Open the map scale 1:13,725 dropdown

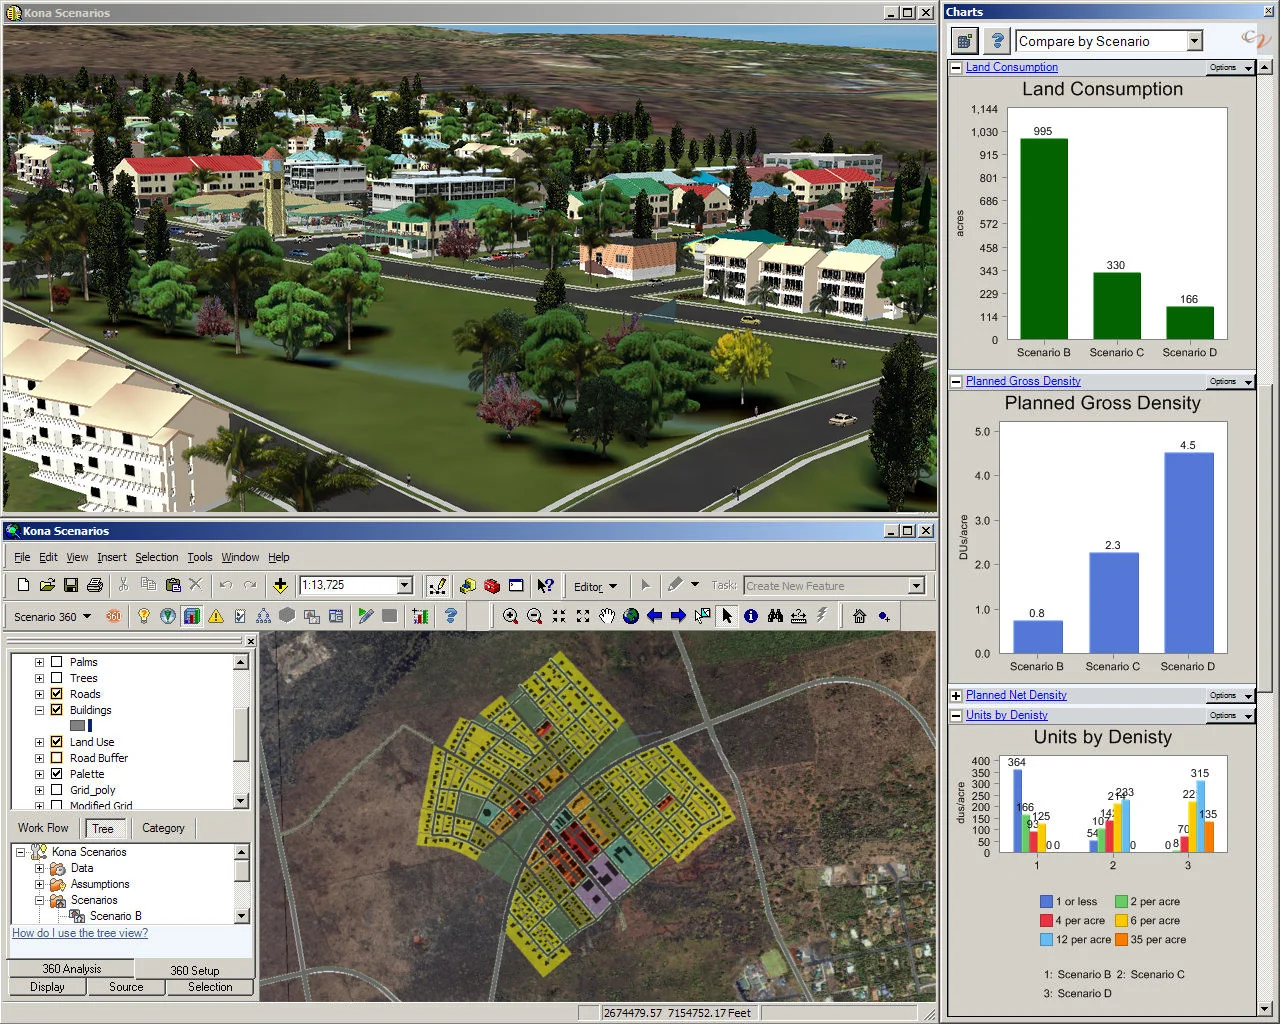tap(405, 585)
